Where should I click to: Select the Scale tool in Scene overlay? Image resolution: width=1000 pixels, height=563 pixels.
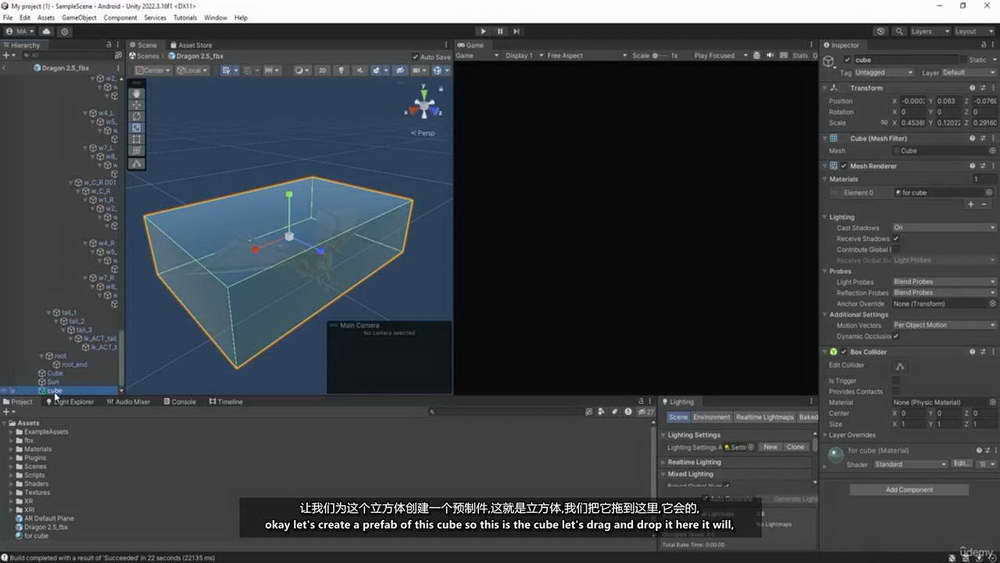pos(136,128)
